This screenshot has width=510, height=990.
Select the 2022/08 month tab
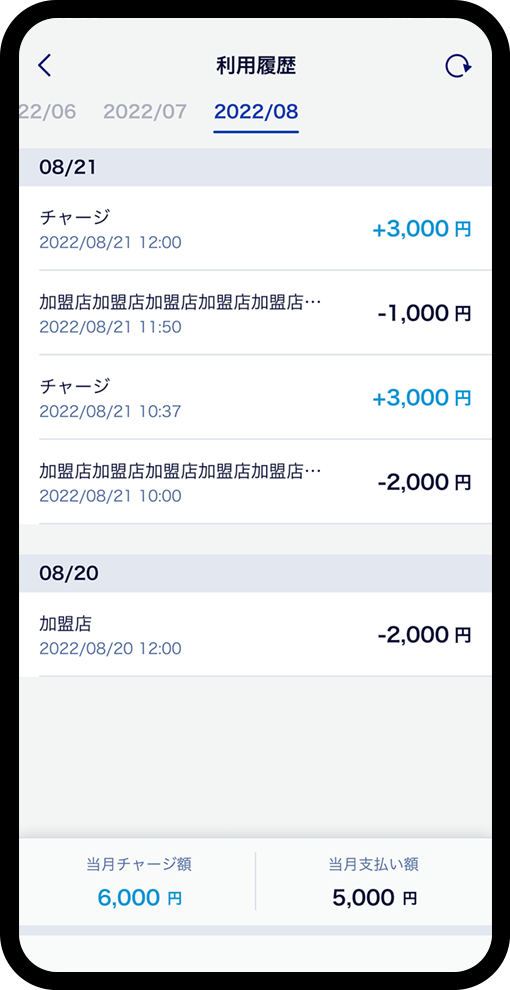click(256, 112)
